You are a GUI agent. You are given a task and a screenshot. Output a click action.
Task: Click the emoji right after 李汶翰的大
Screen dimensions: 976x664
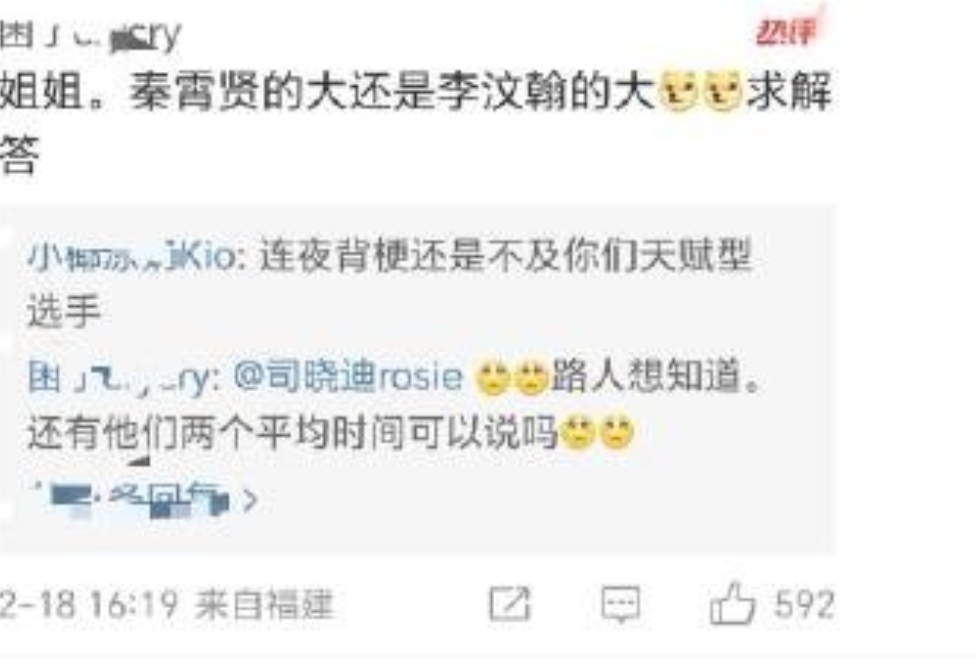coord(678,91)
